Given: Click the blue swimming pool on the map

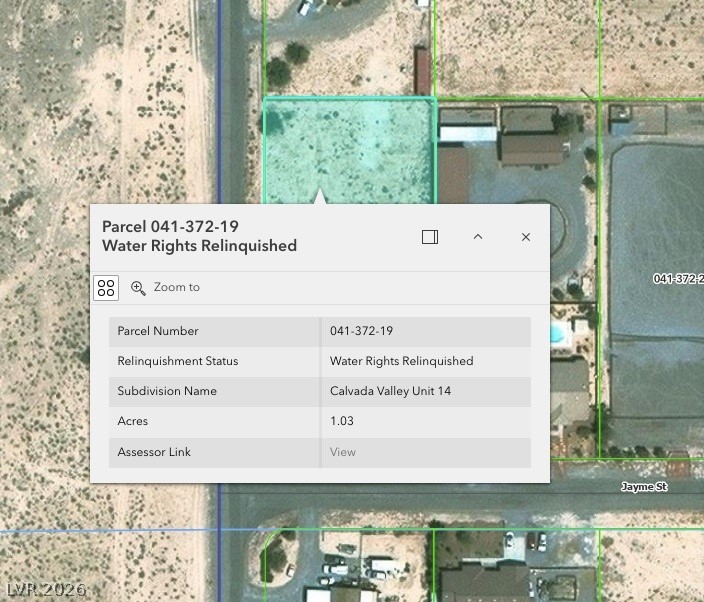Looking at the screenshot, I should pyautogui.click(x=558, y=336).
